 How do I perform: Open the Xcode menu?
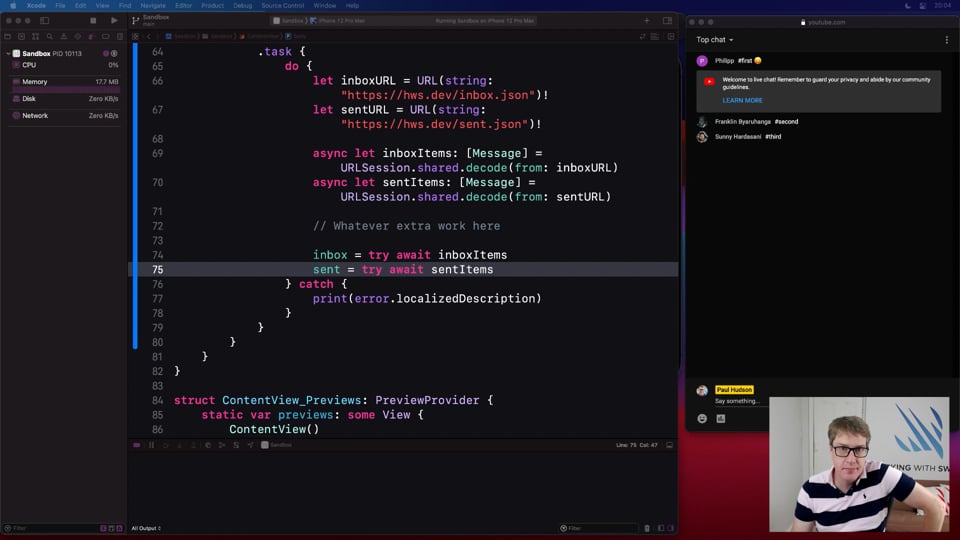pyautogui.click(x=36, y=6)
